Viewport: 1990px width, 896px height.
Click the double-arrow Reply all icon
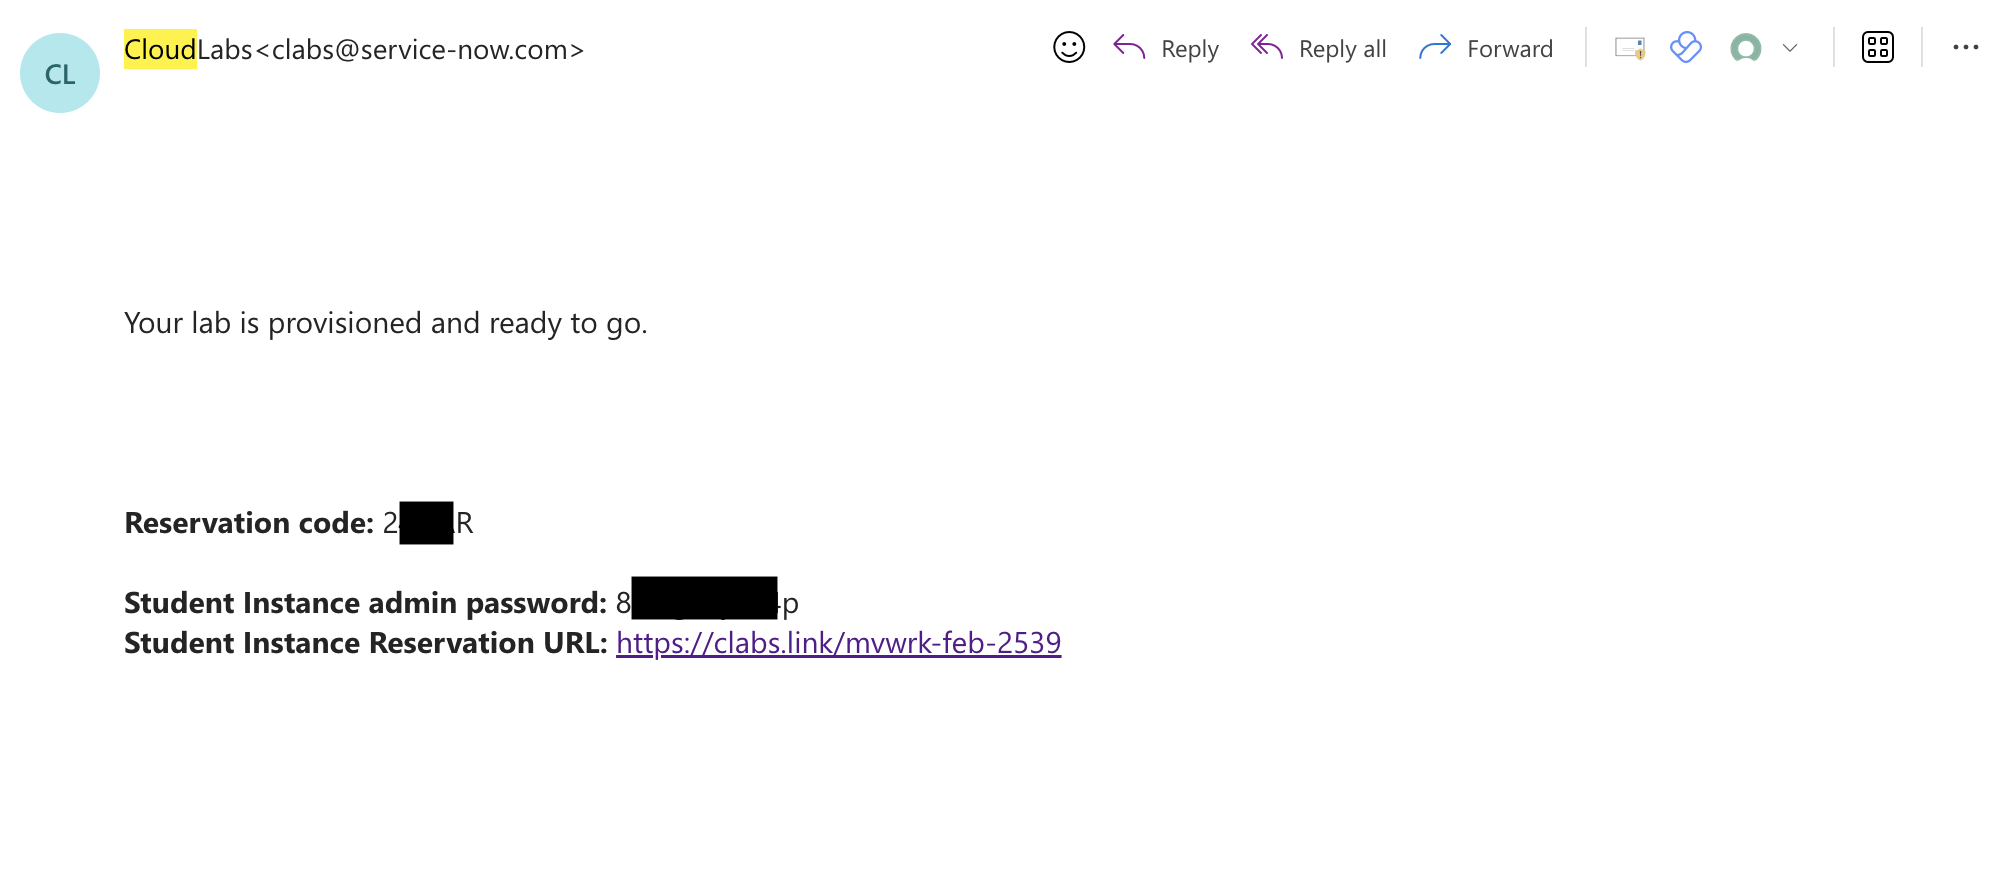[x=1267, y=47]
